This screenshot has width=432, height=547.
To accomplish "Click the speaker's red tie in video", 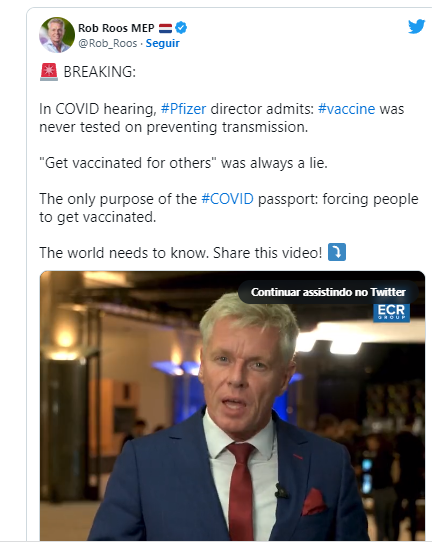I will pos(241,490).
